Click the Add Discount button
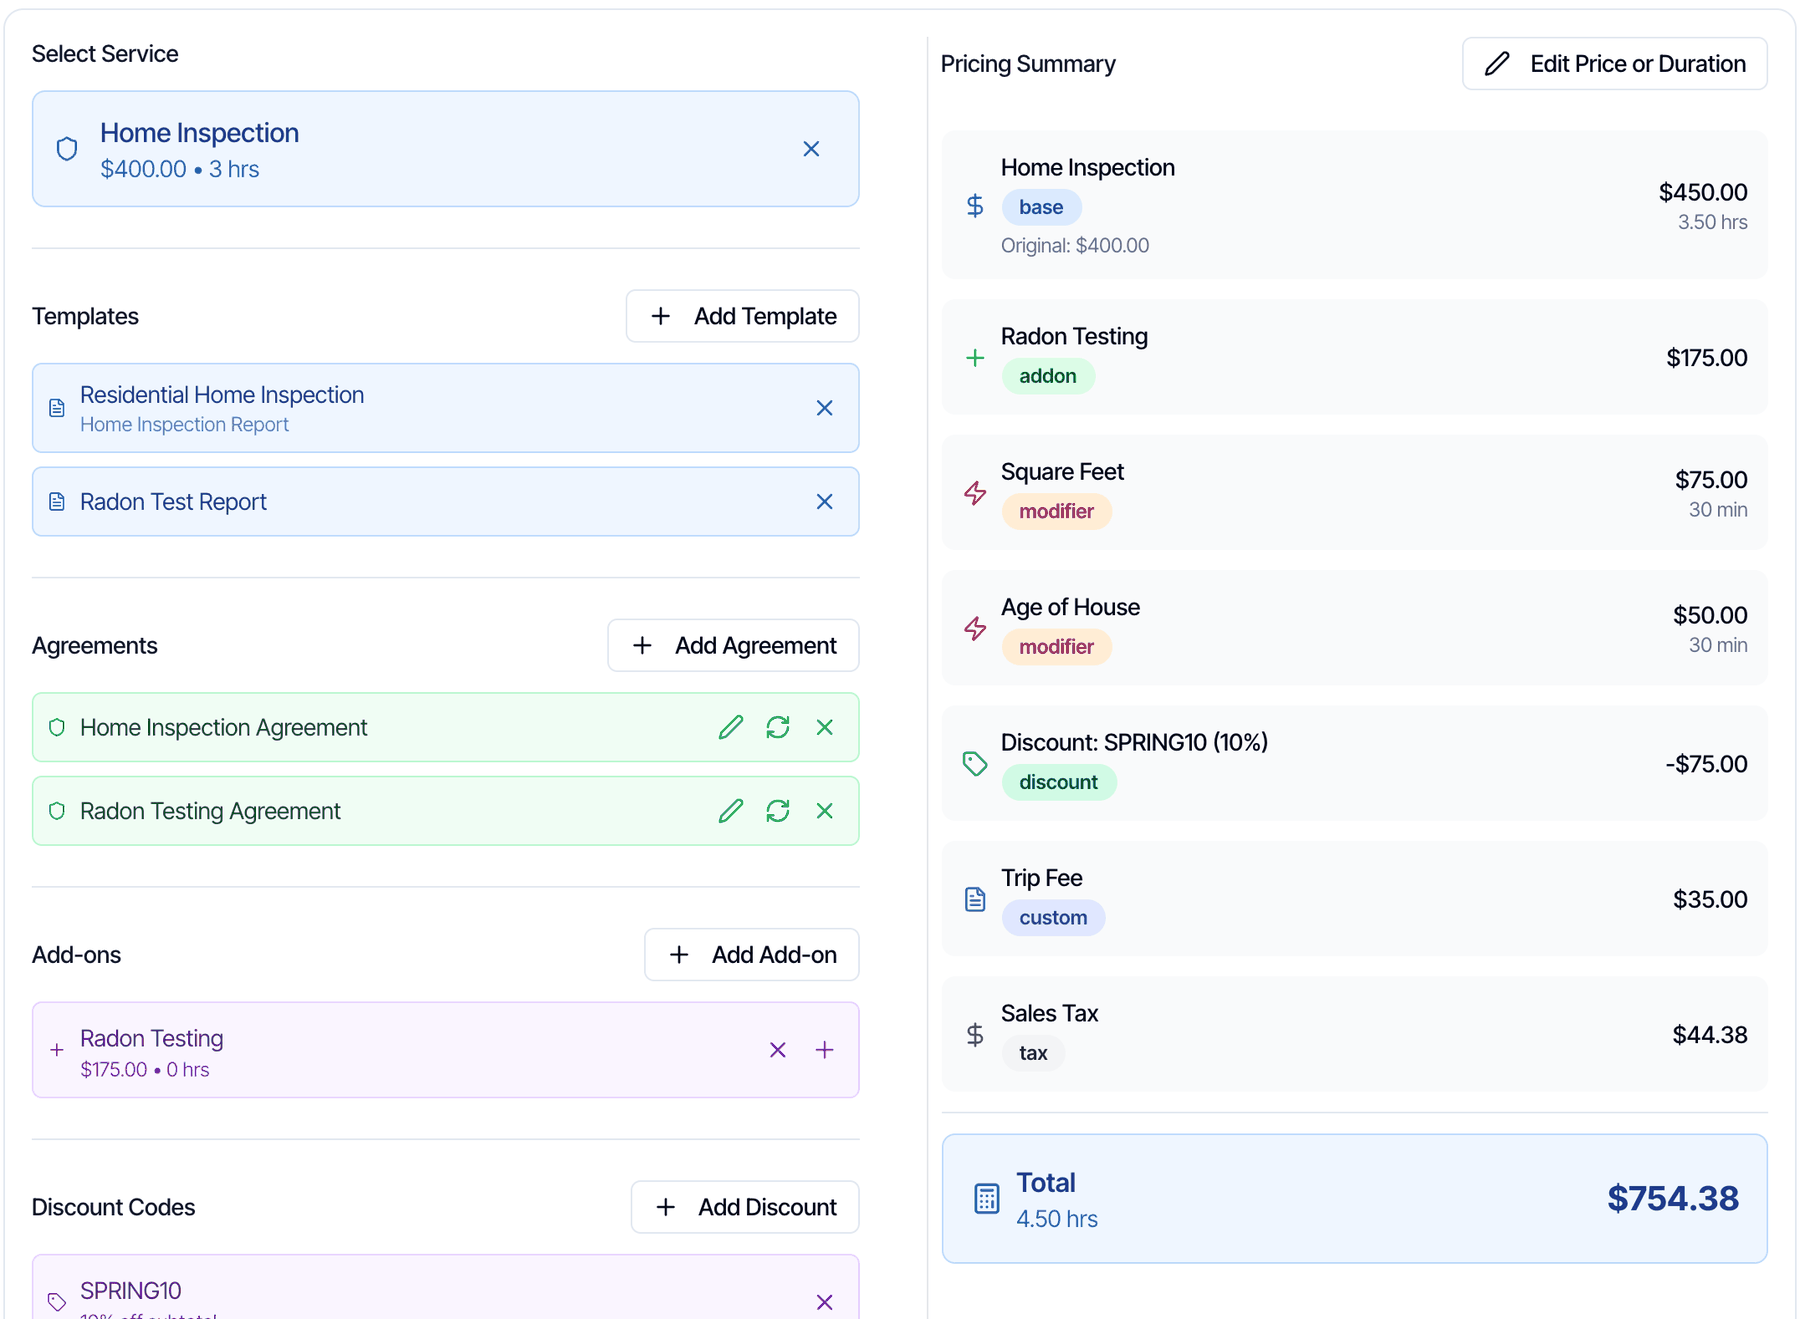 point(744,1207)
